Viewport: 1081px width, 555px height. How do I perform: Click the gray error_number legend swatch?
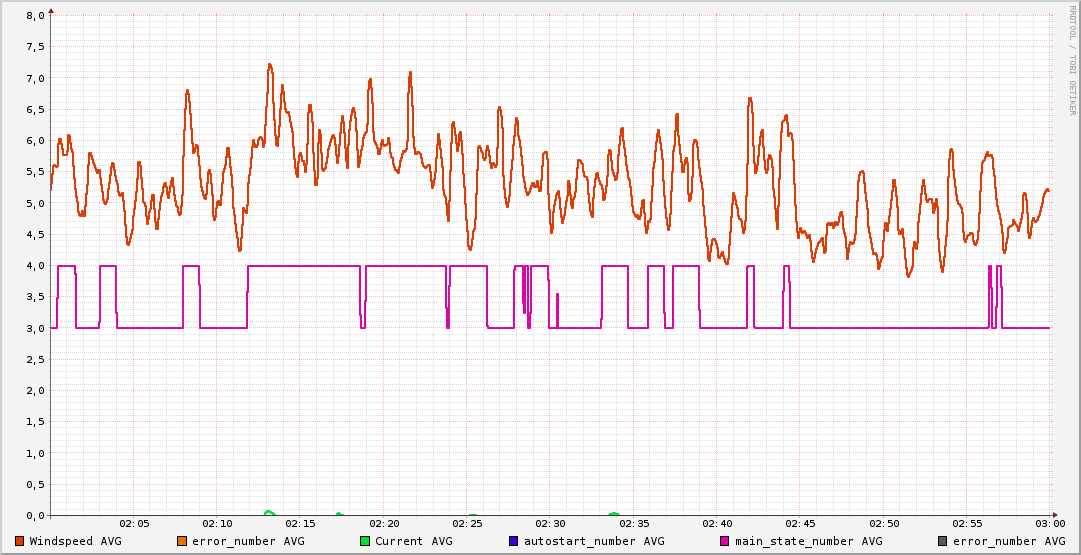(943, 541)
